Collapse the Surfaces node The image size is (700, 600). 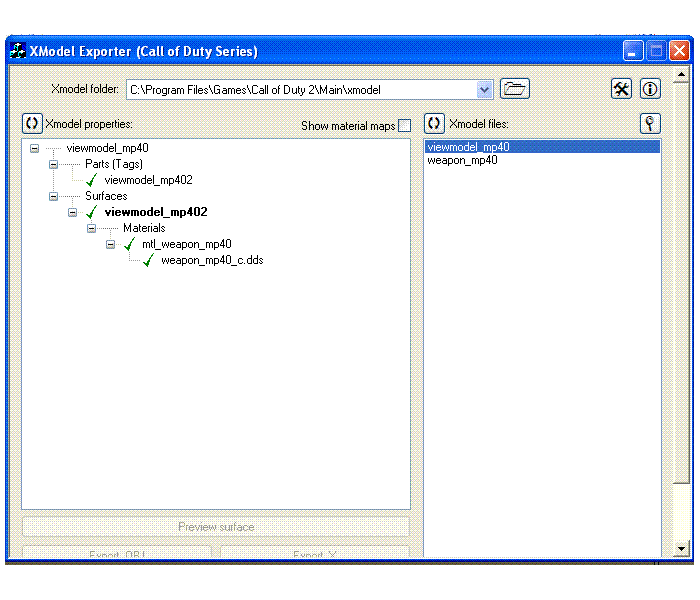53,196
